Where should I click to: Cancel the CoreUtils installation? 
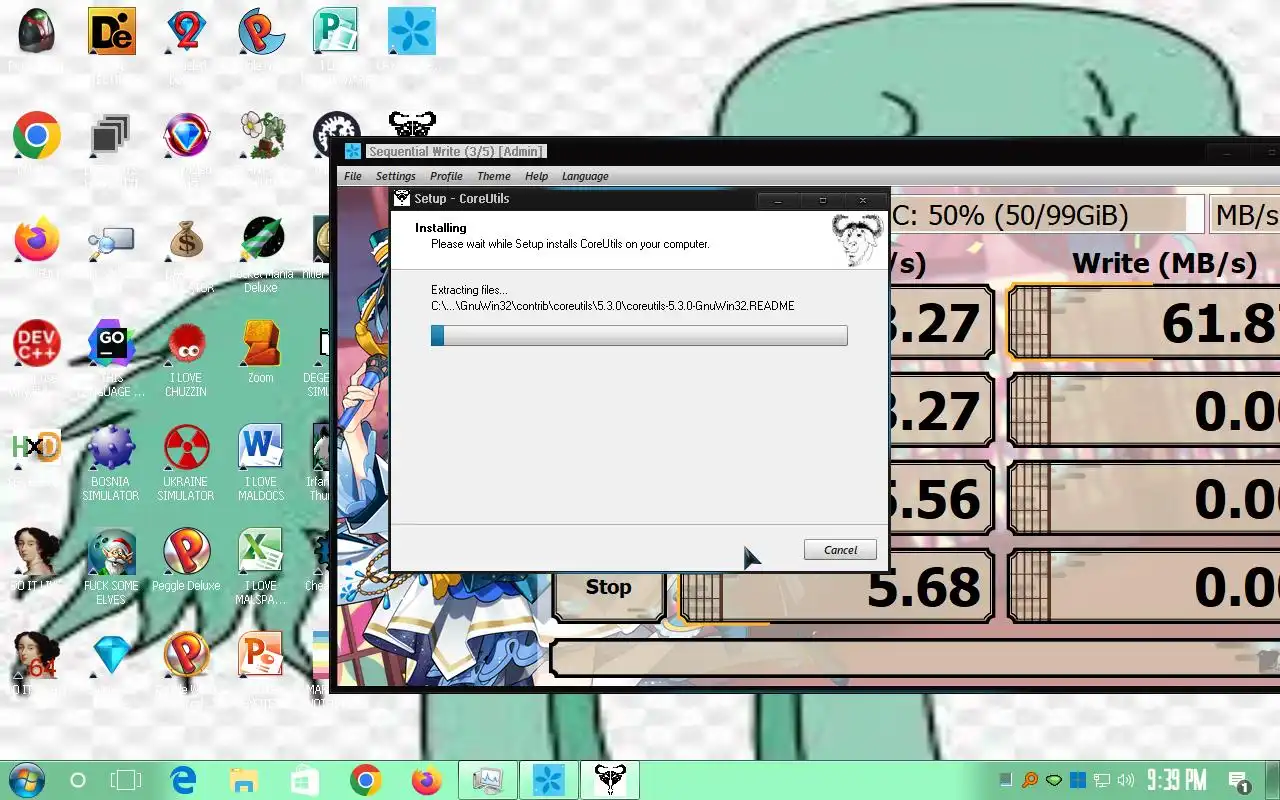point(840,550)
